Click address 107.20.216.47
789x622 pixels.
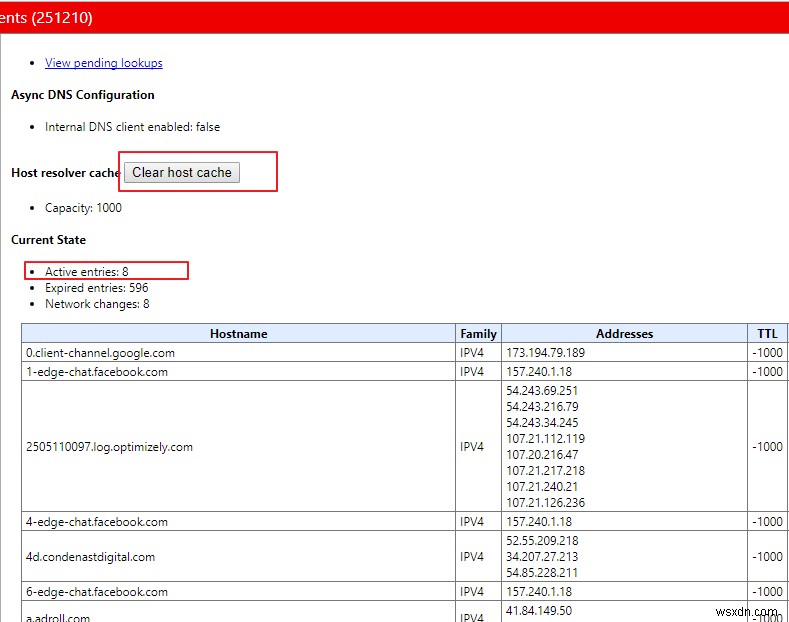pyautogui.click(x=542, y=455)
